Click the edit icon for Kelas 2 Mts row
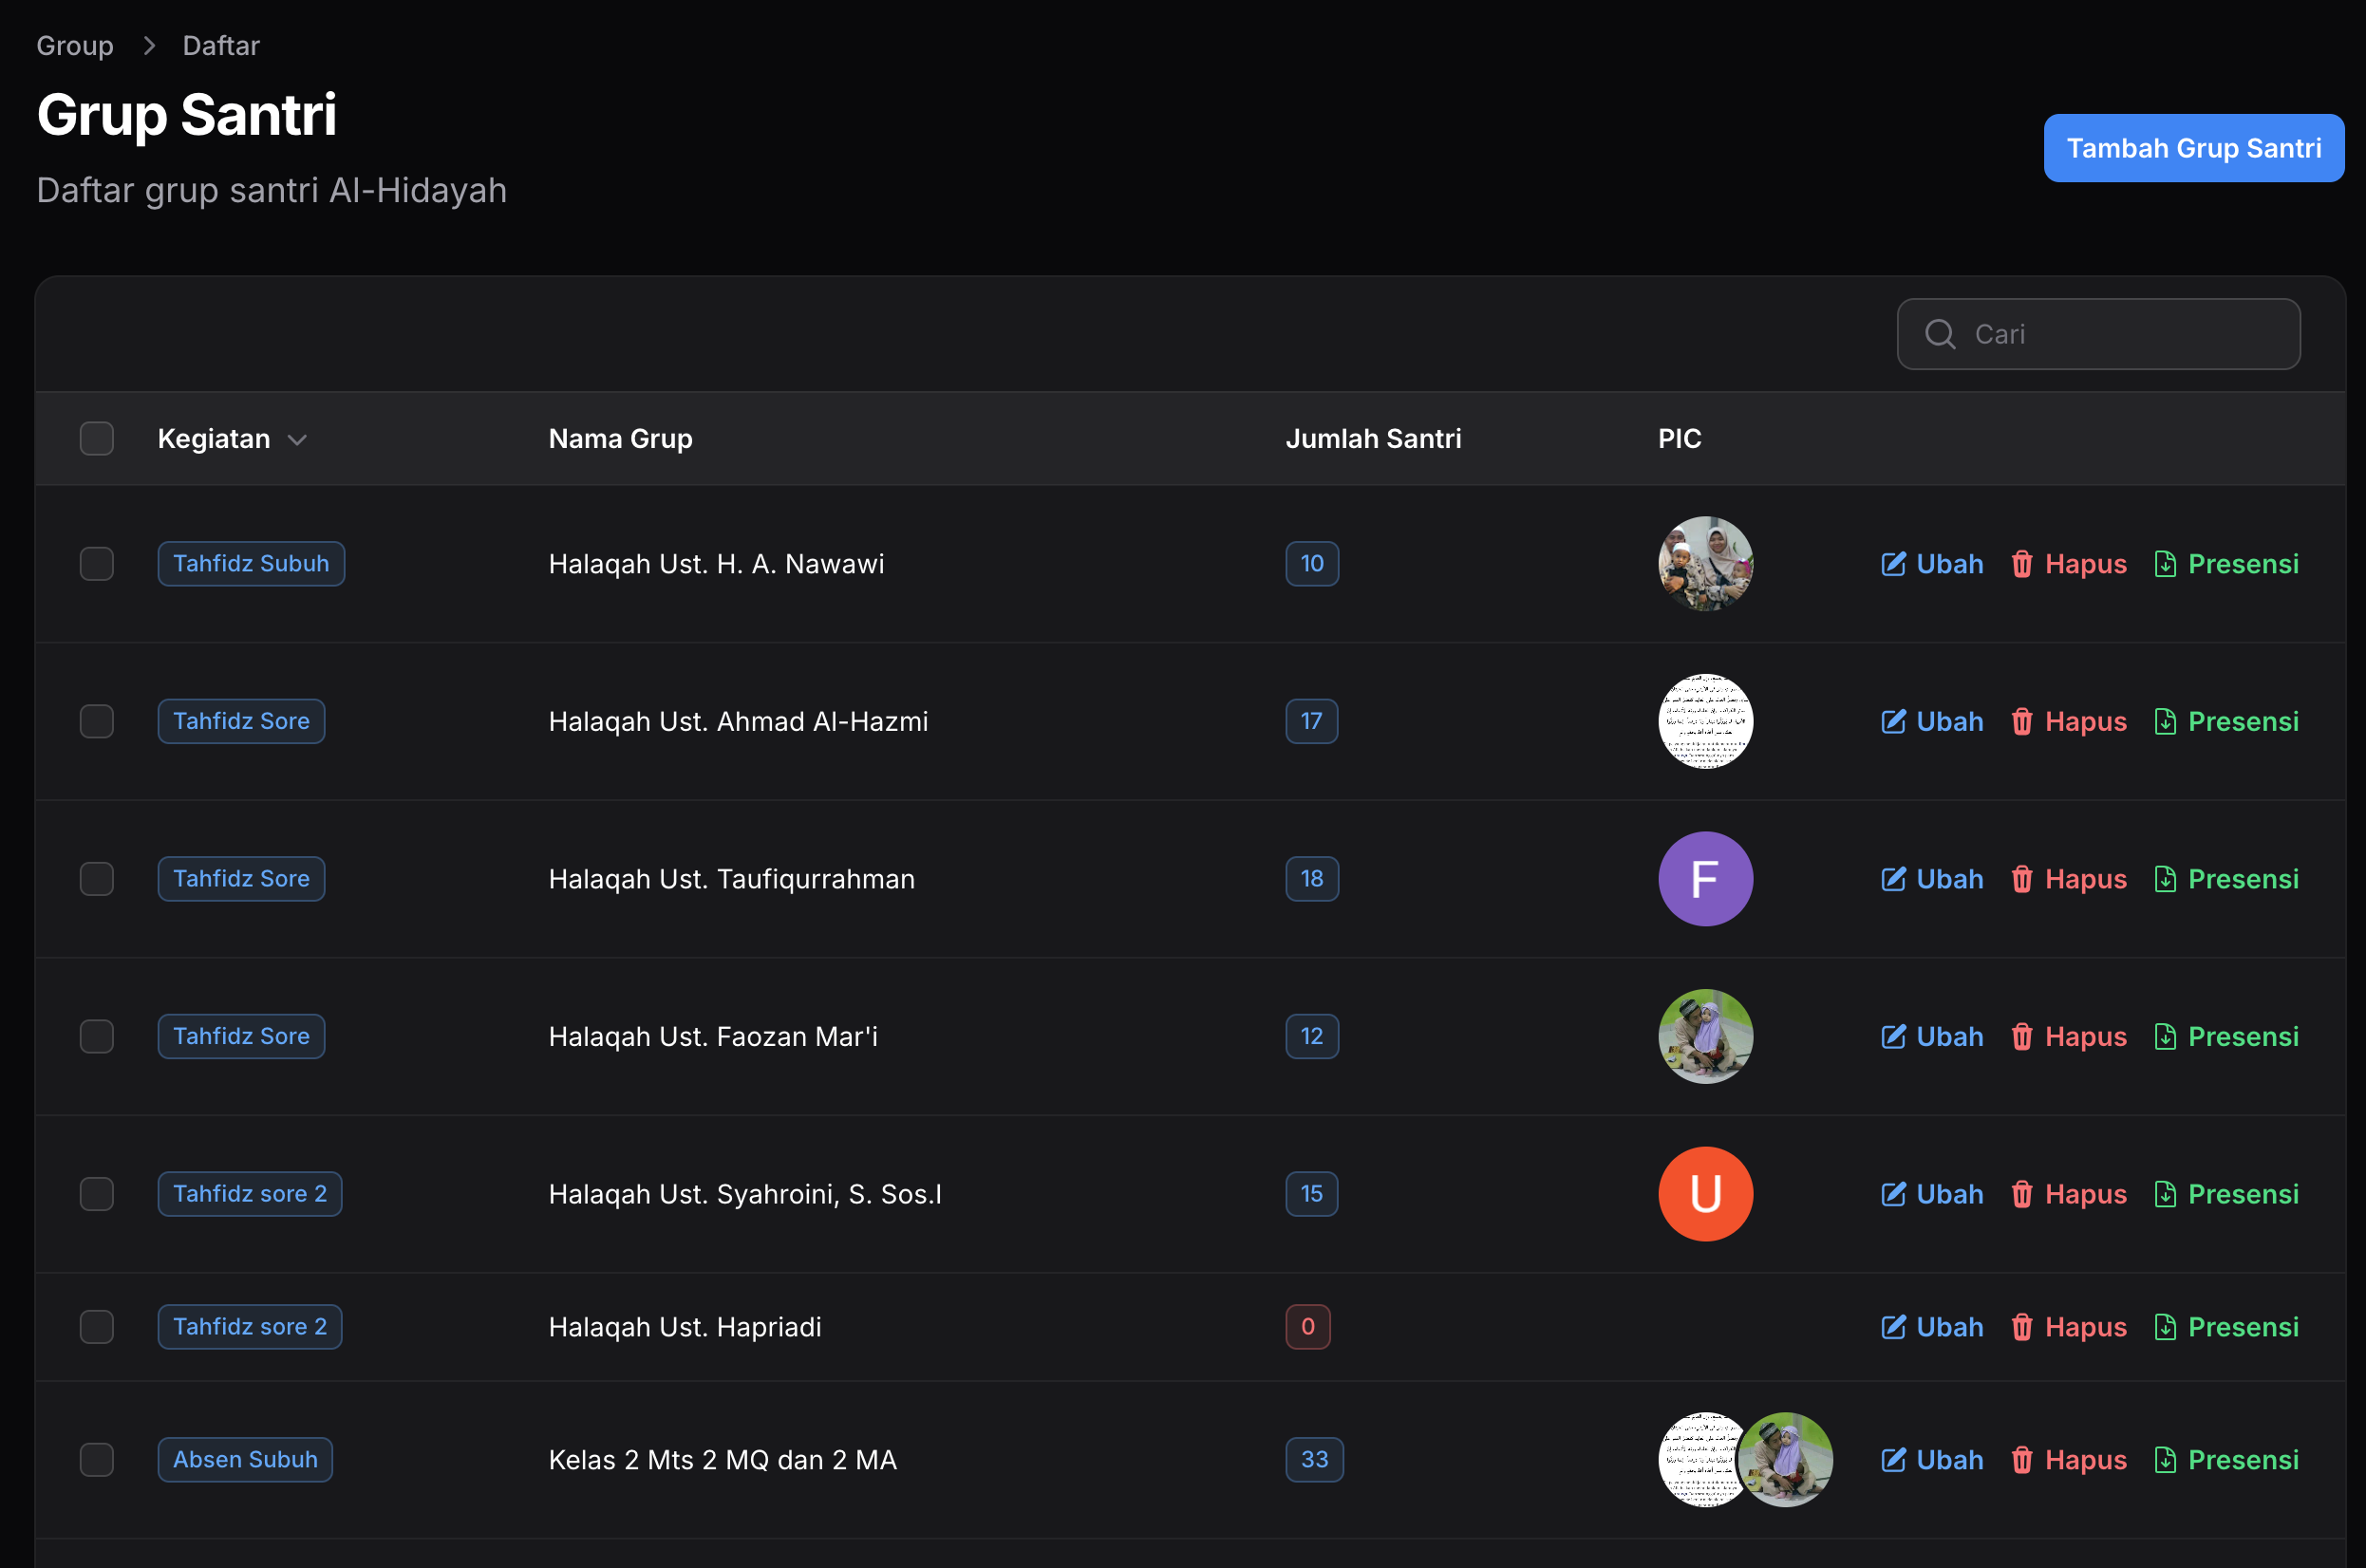Image resolution: width=2366 pixels, height=1568 pixels. [x=1893, y=1460]
